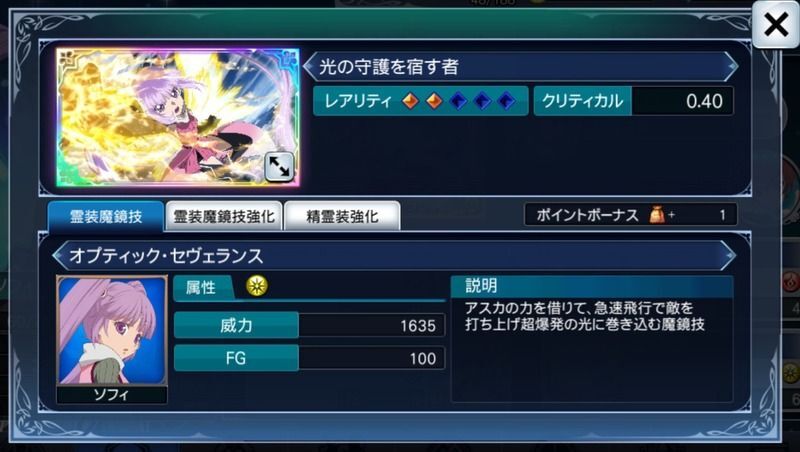Click the right arrow of オプティック・セヴェランス bar

[x=730, y=255]
